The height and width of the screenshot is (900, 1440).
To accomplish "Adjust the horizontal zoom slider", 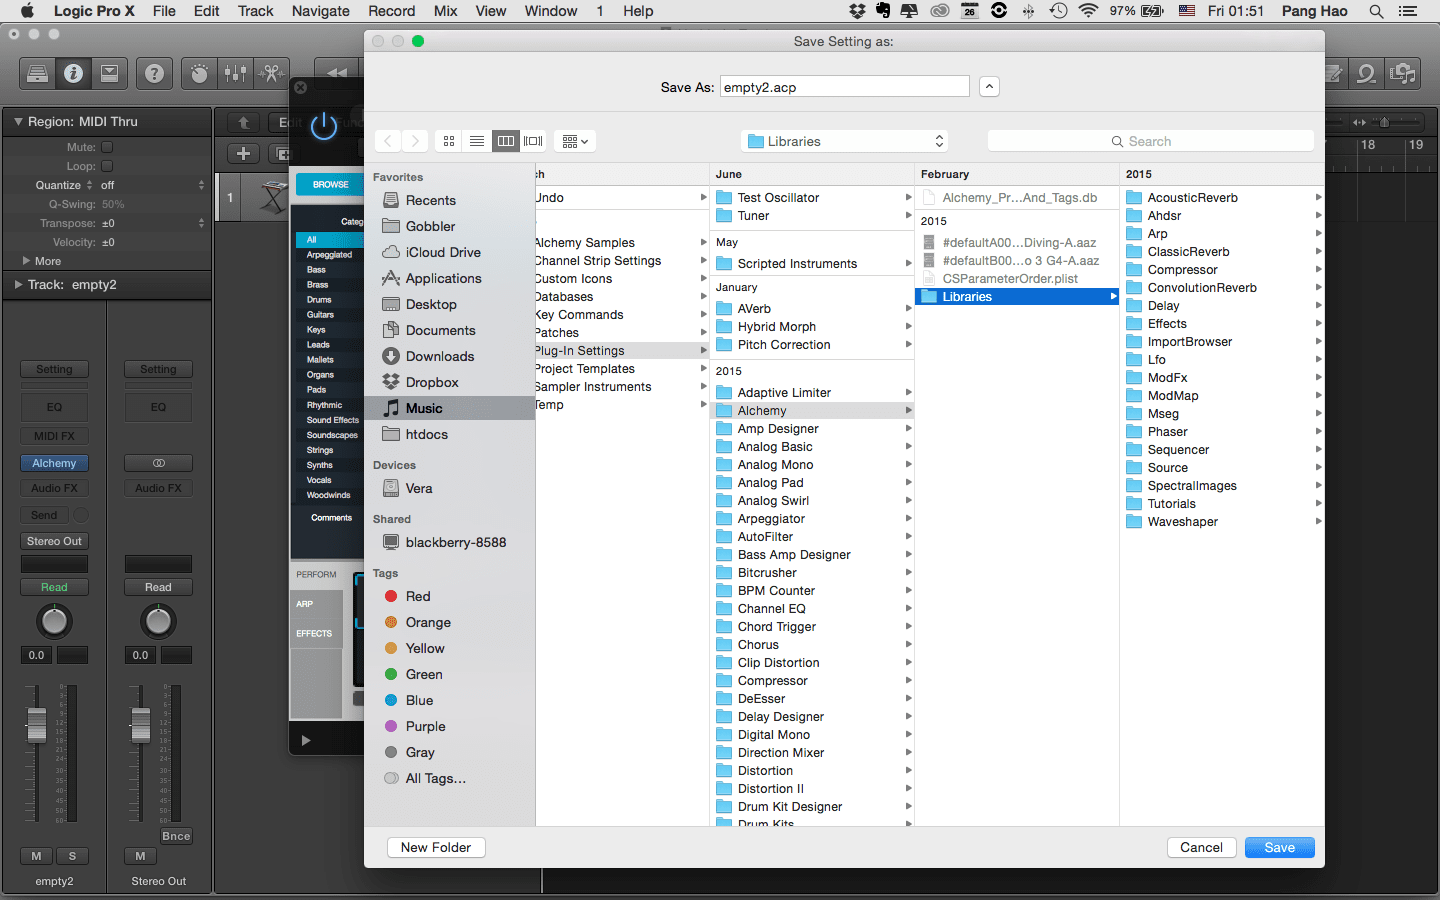I will tap(1384, 122).
